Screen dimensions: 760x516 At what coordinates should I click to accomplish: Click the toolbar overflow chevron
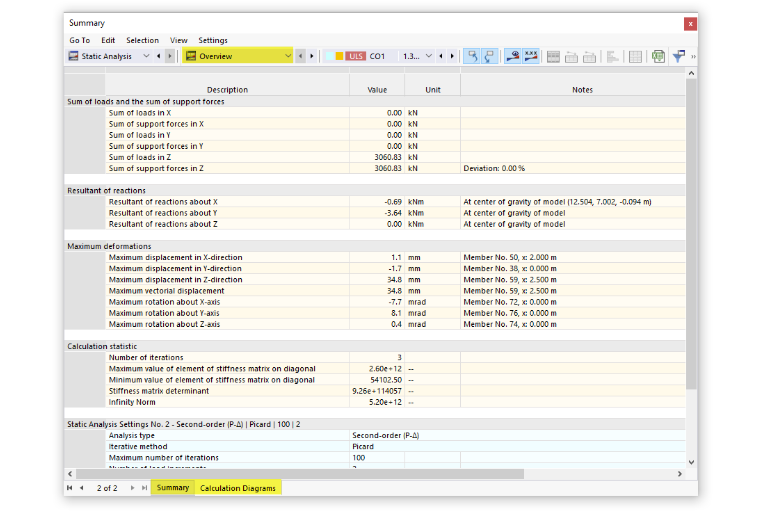(693, 57)
